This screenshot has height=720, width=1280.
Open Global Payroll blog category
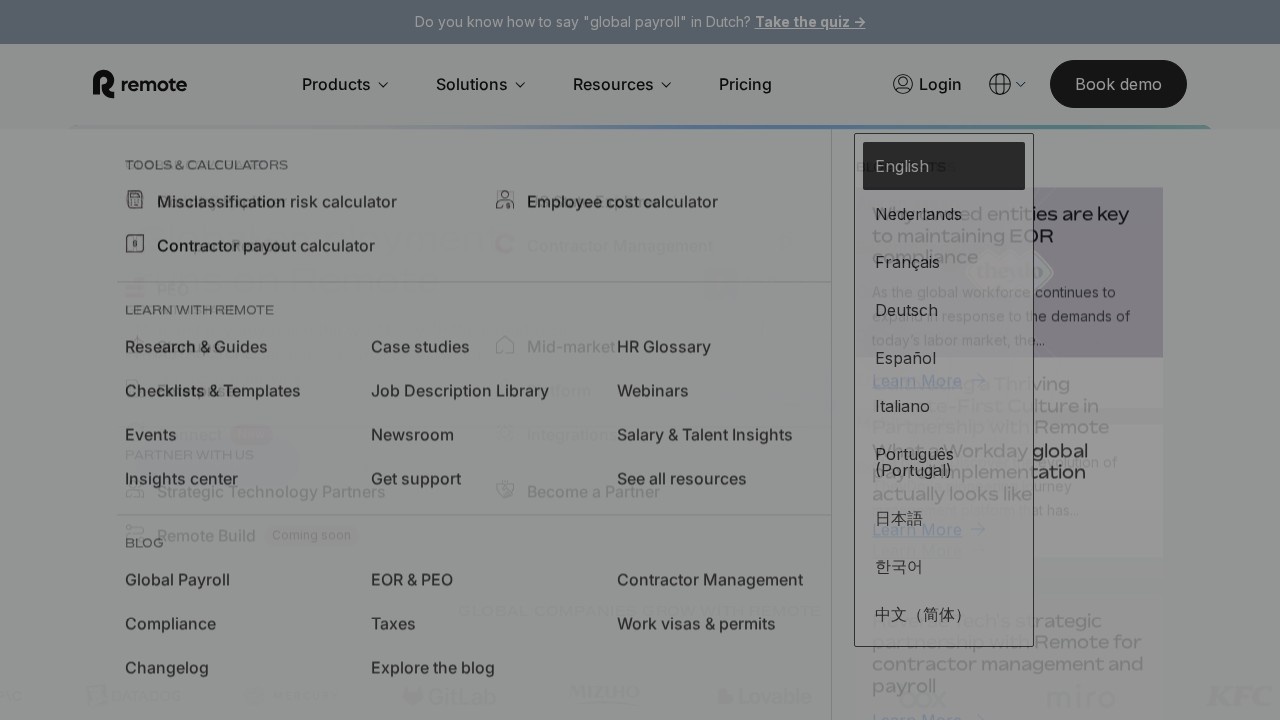[x=177, y=579]
